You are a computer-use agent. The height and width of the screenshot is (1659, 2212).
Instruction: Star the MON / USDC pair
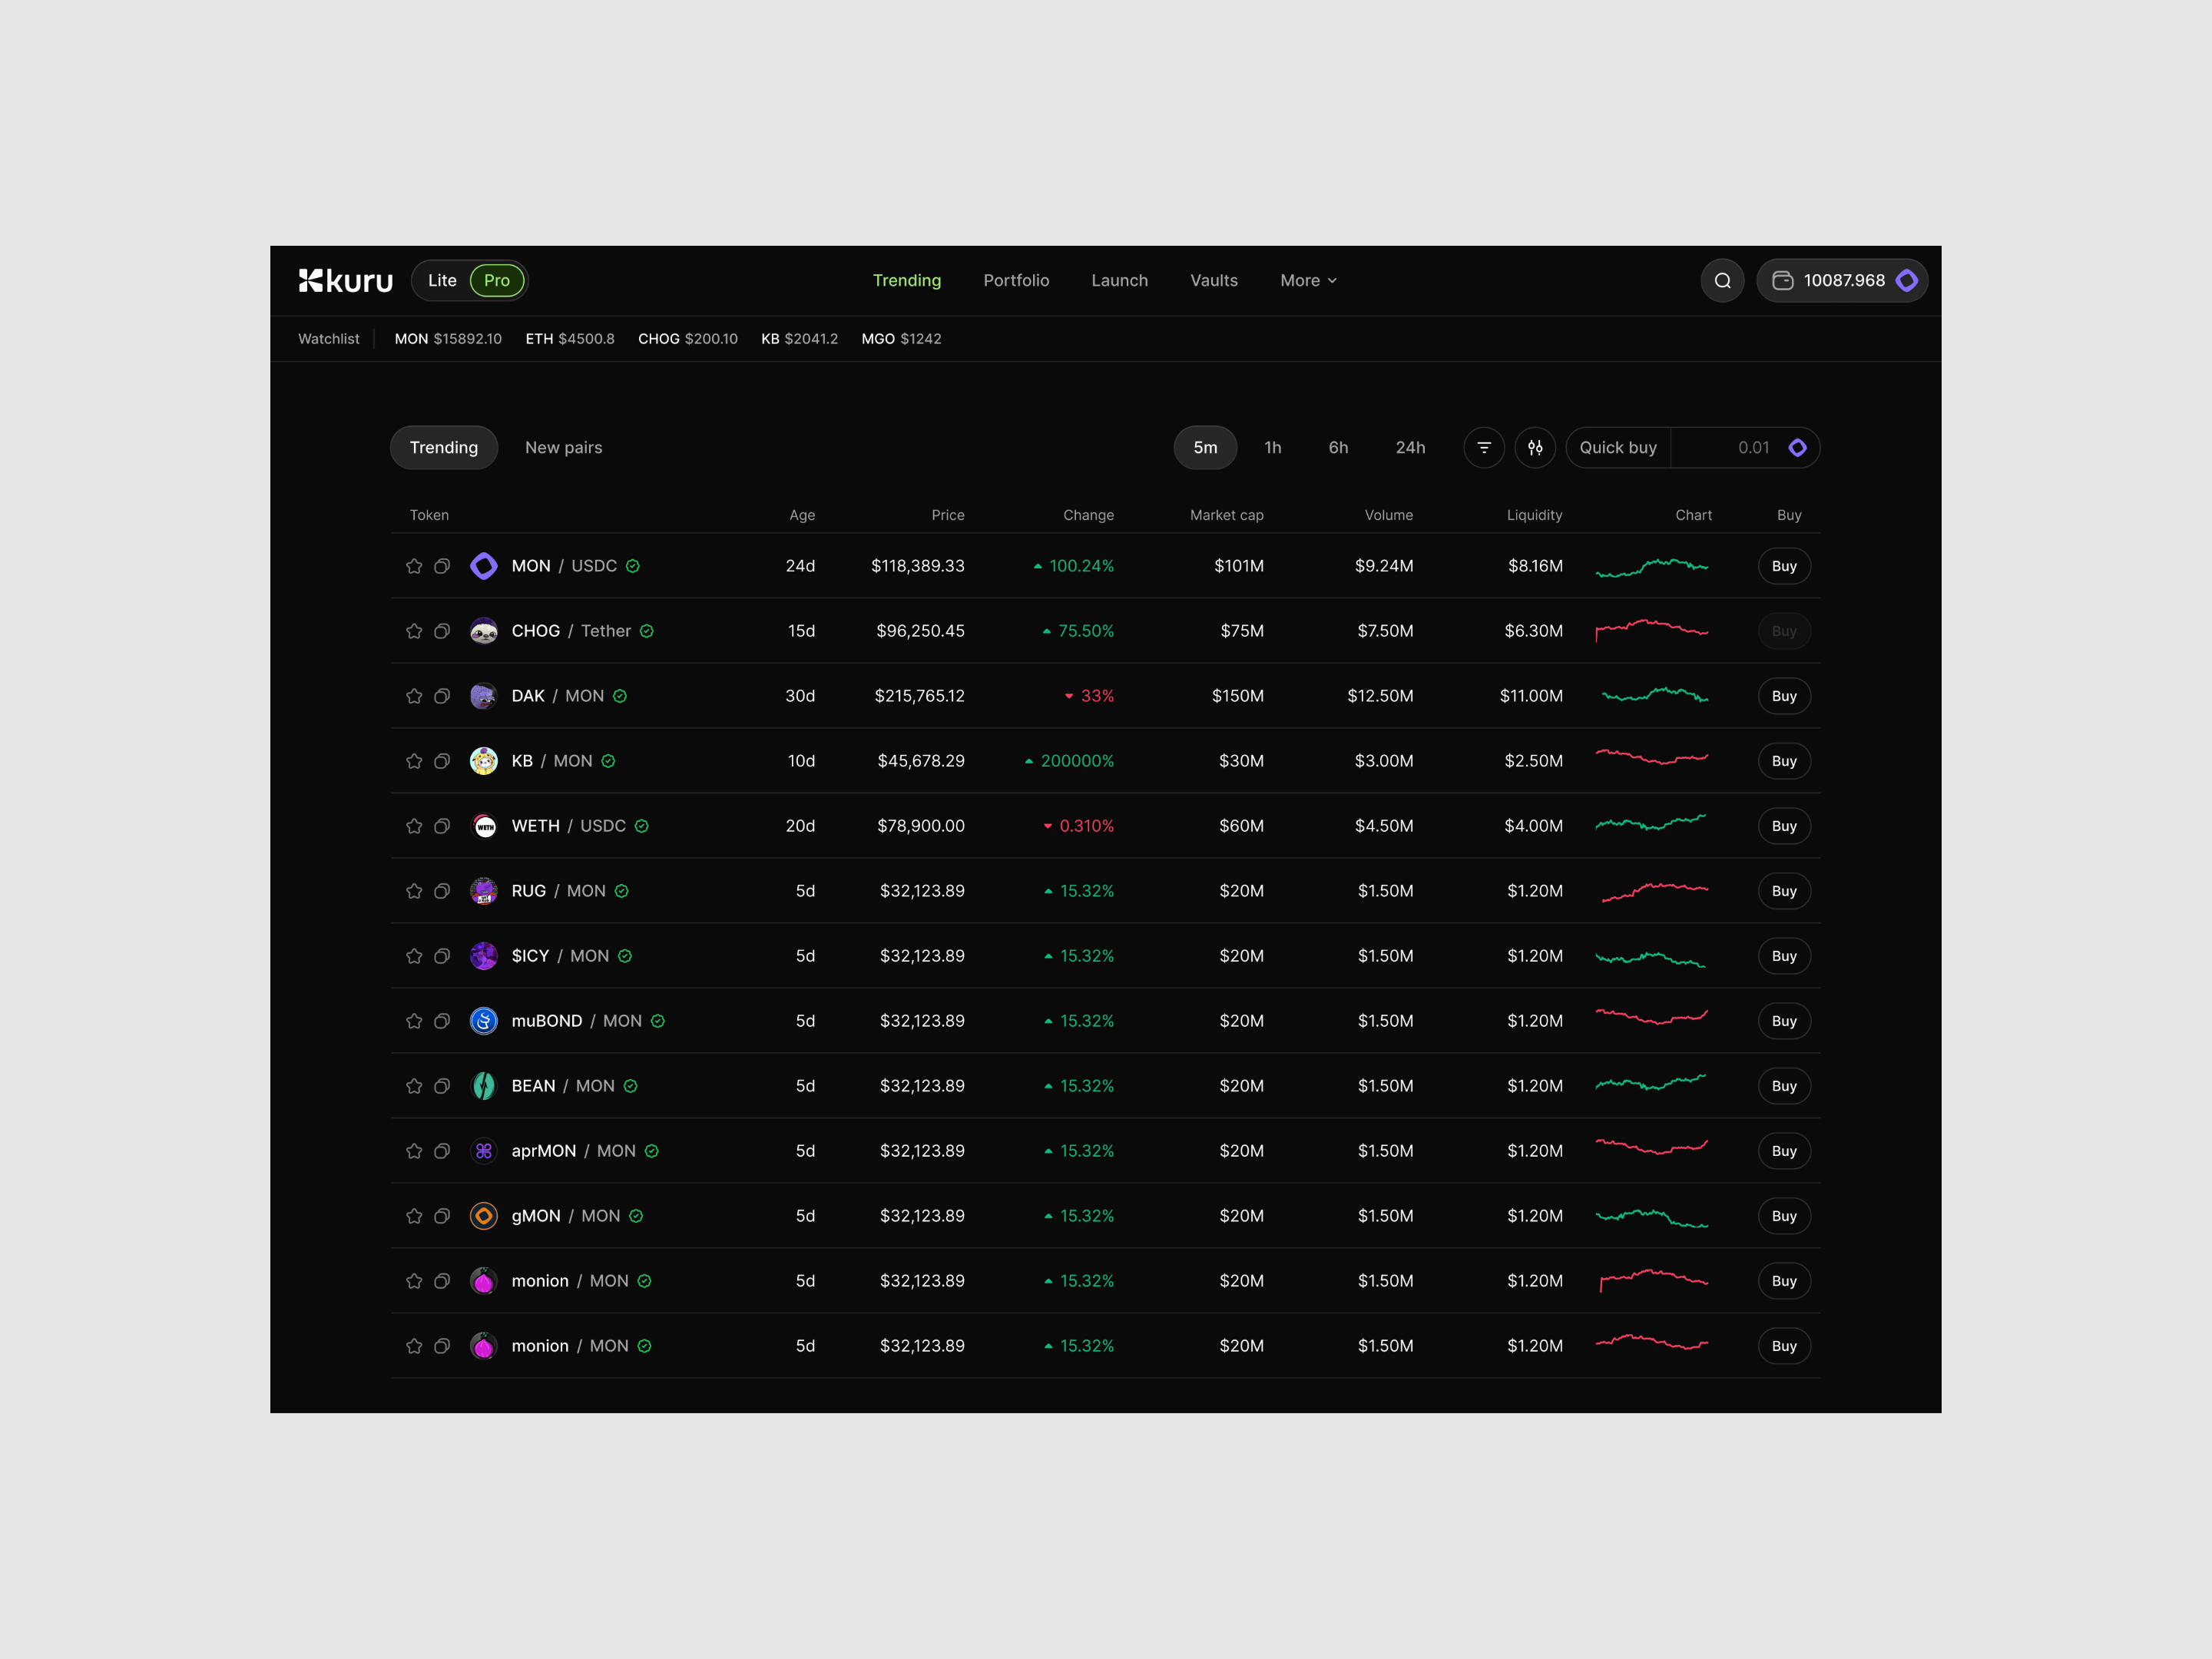pyautogui.click(x=414, y=566)
